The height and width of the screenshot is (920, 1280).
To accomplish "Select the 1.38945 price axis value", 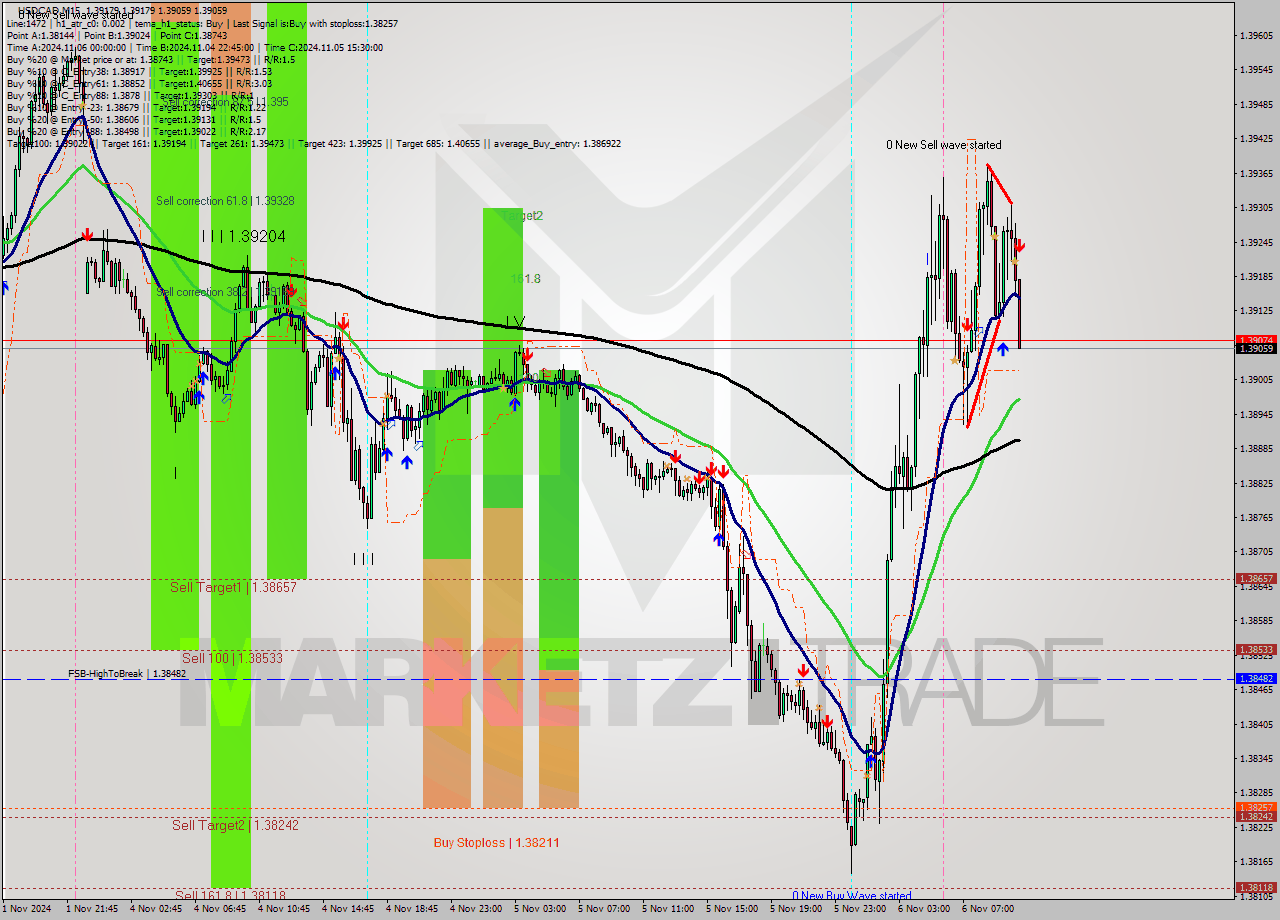I will pyautogui.click(x=1256, y=414).
